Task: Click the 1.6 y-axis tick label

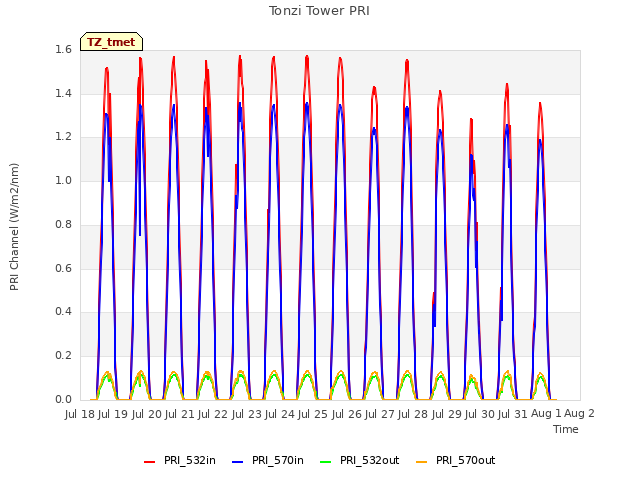Action: click(x=63, y=50)
